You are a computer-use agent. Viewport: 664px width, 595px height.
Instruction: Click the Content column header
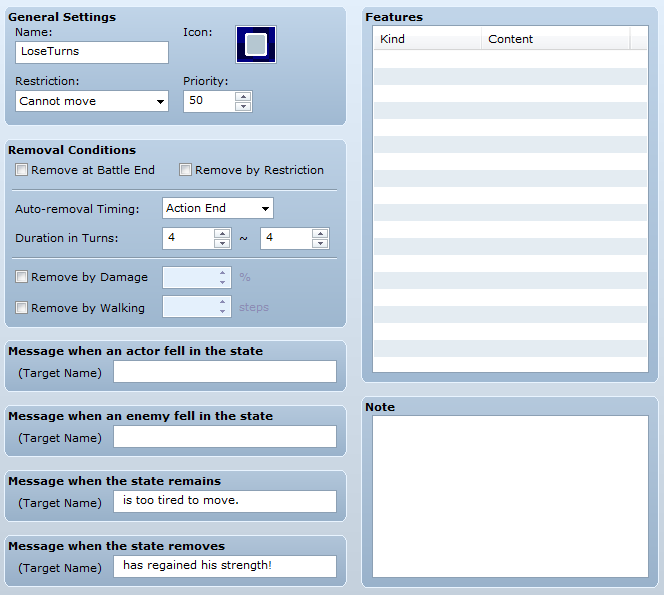(x=555, y=39)
